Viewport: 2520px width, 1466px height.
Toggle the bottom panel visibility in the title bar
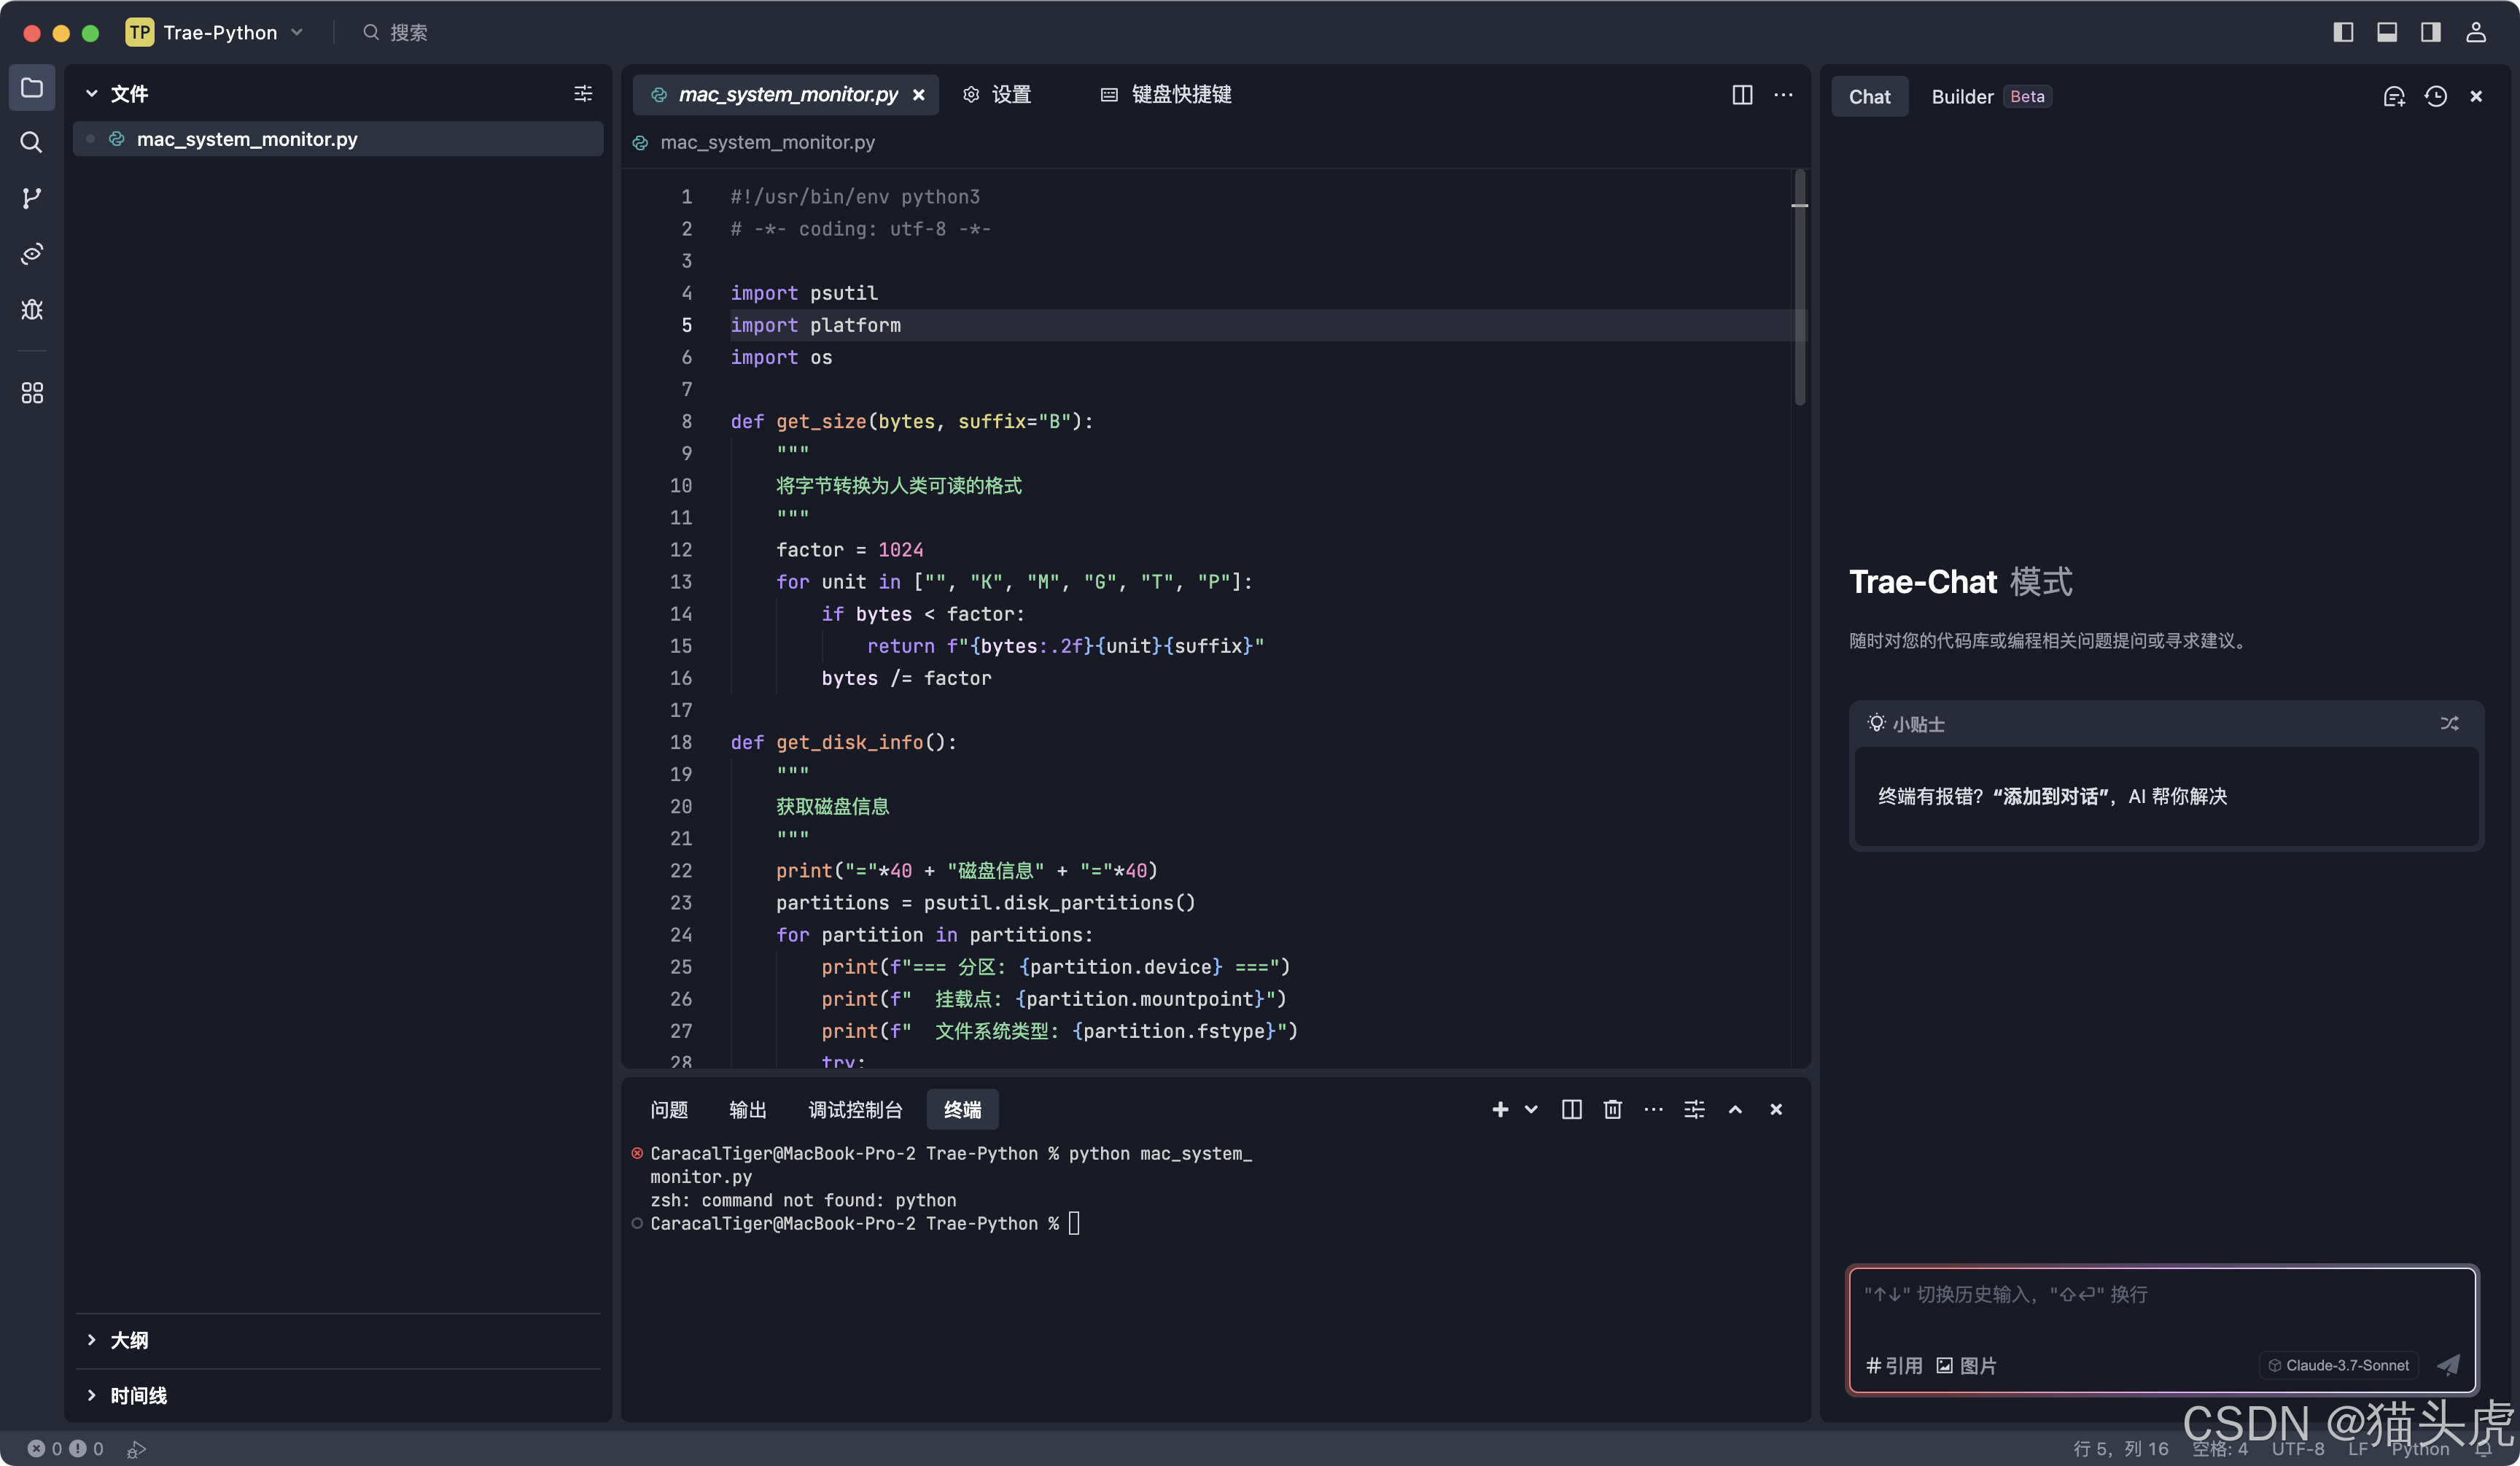tap(2387, 31)
